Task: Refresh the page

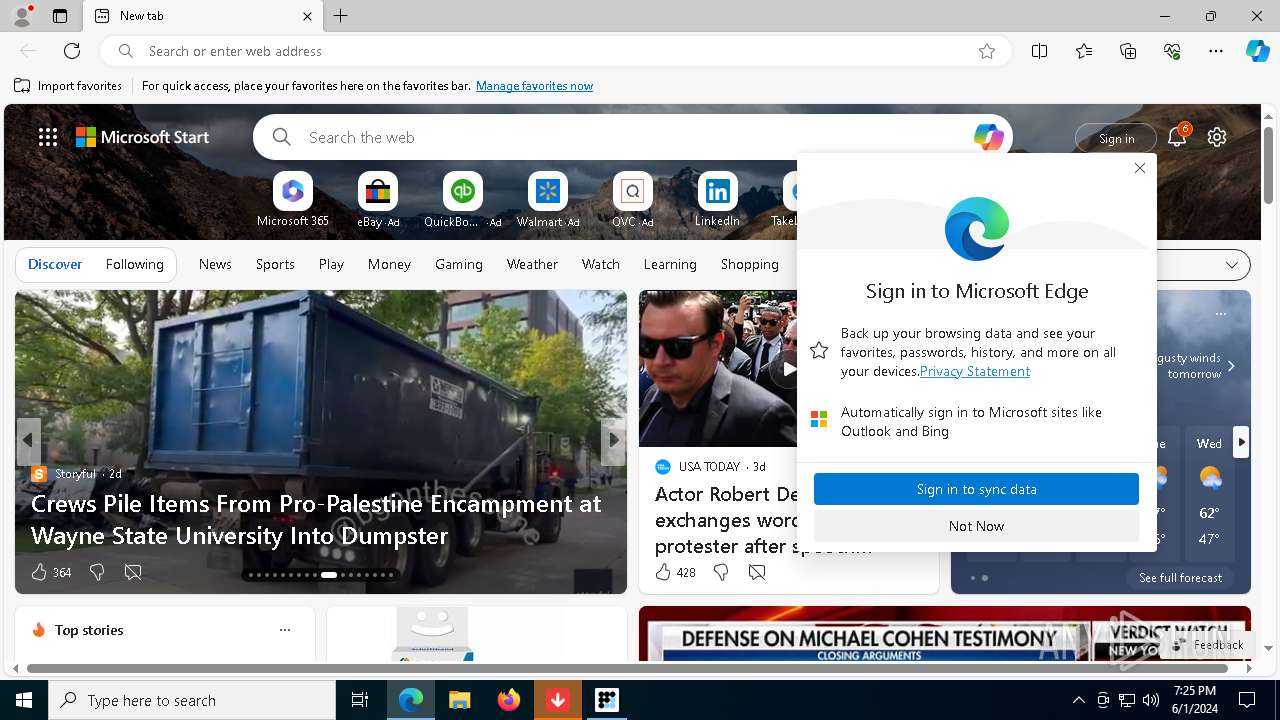Action: tap(72, 51)
